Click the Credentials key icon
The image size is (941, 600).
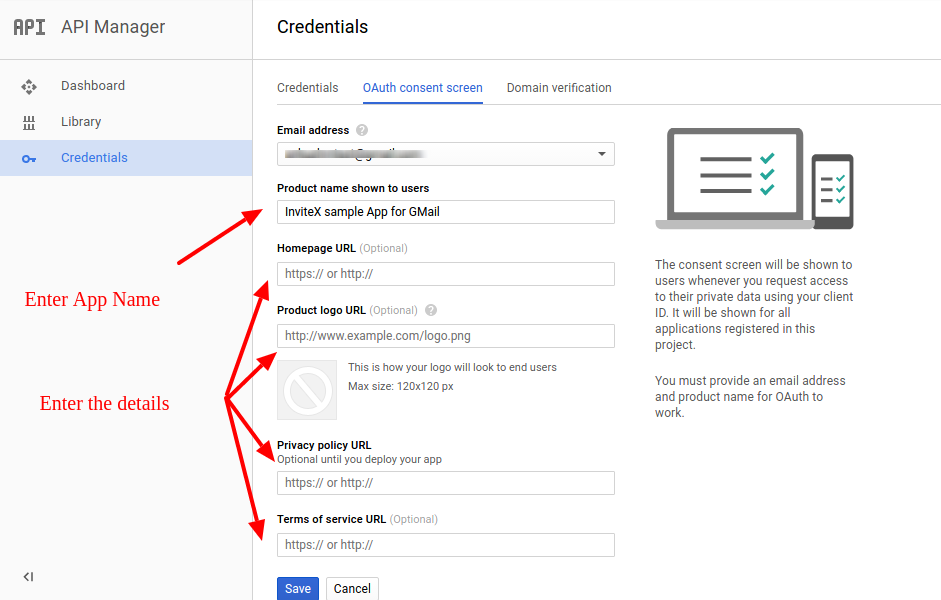click(29, 158)
